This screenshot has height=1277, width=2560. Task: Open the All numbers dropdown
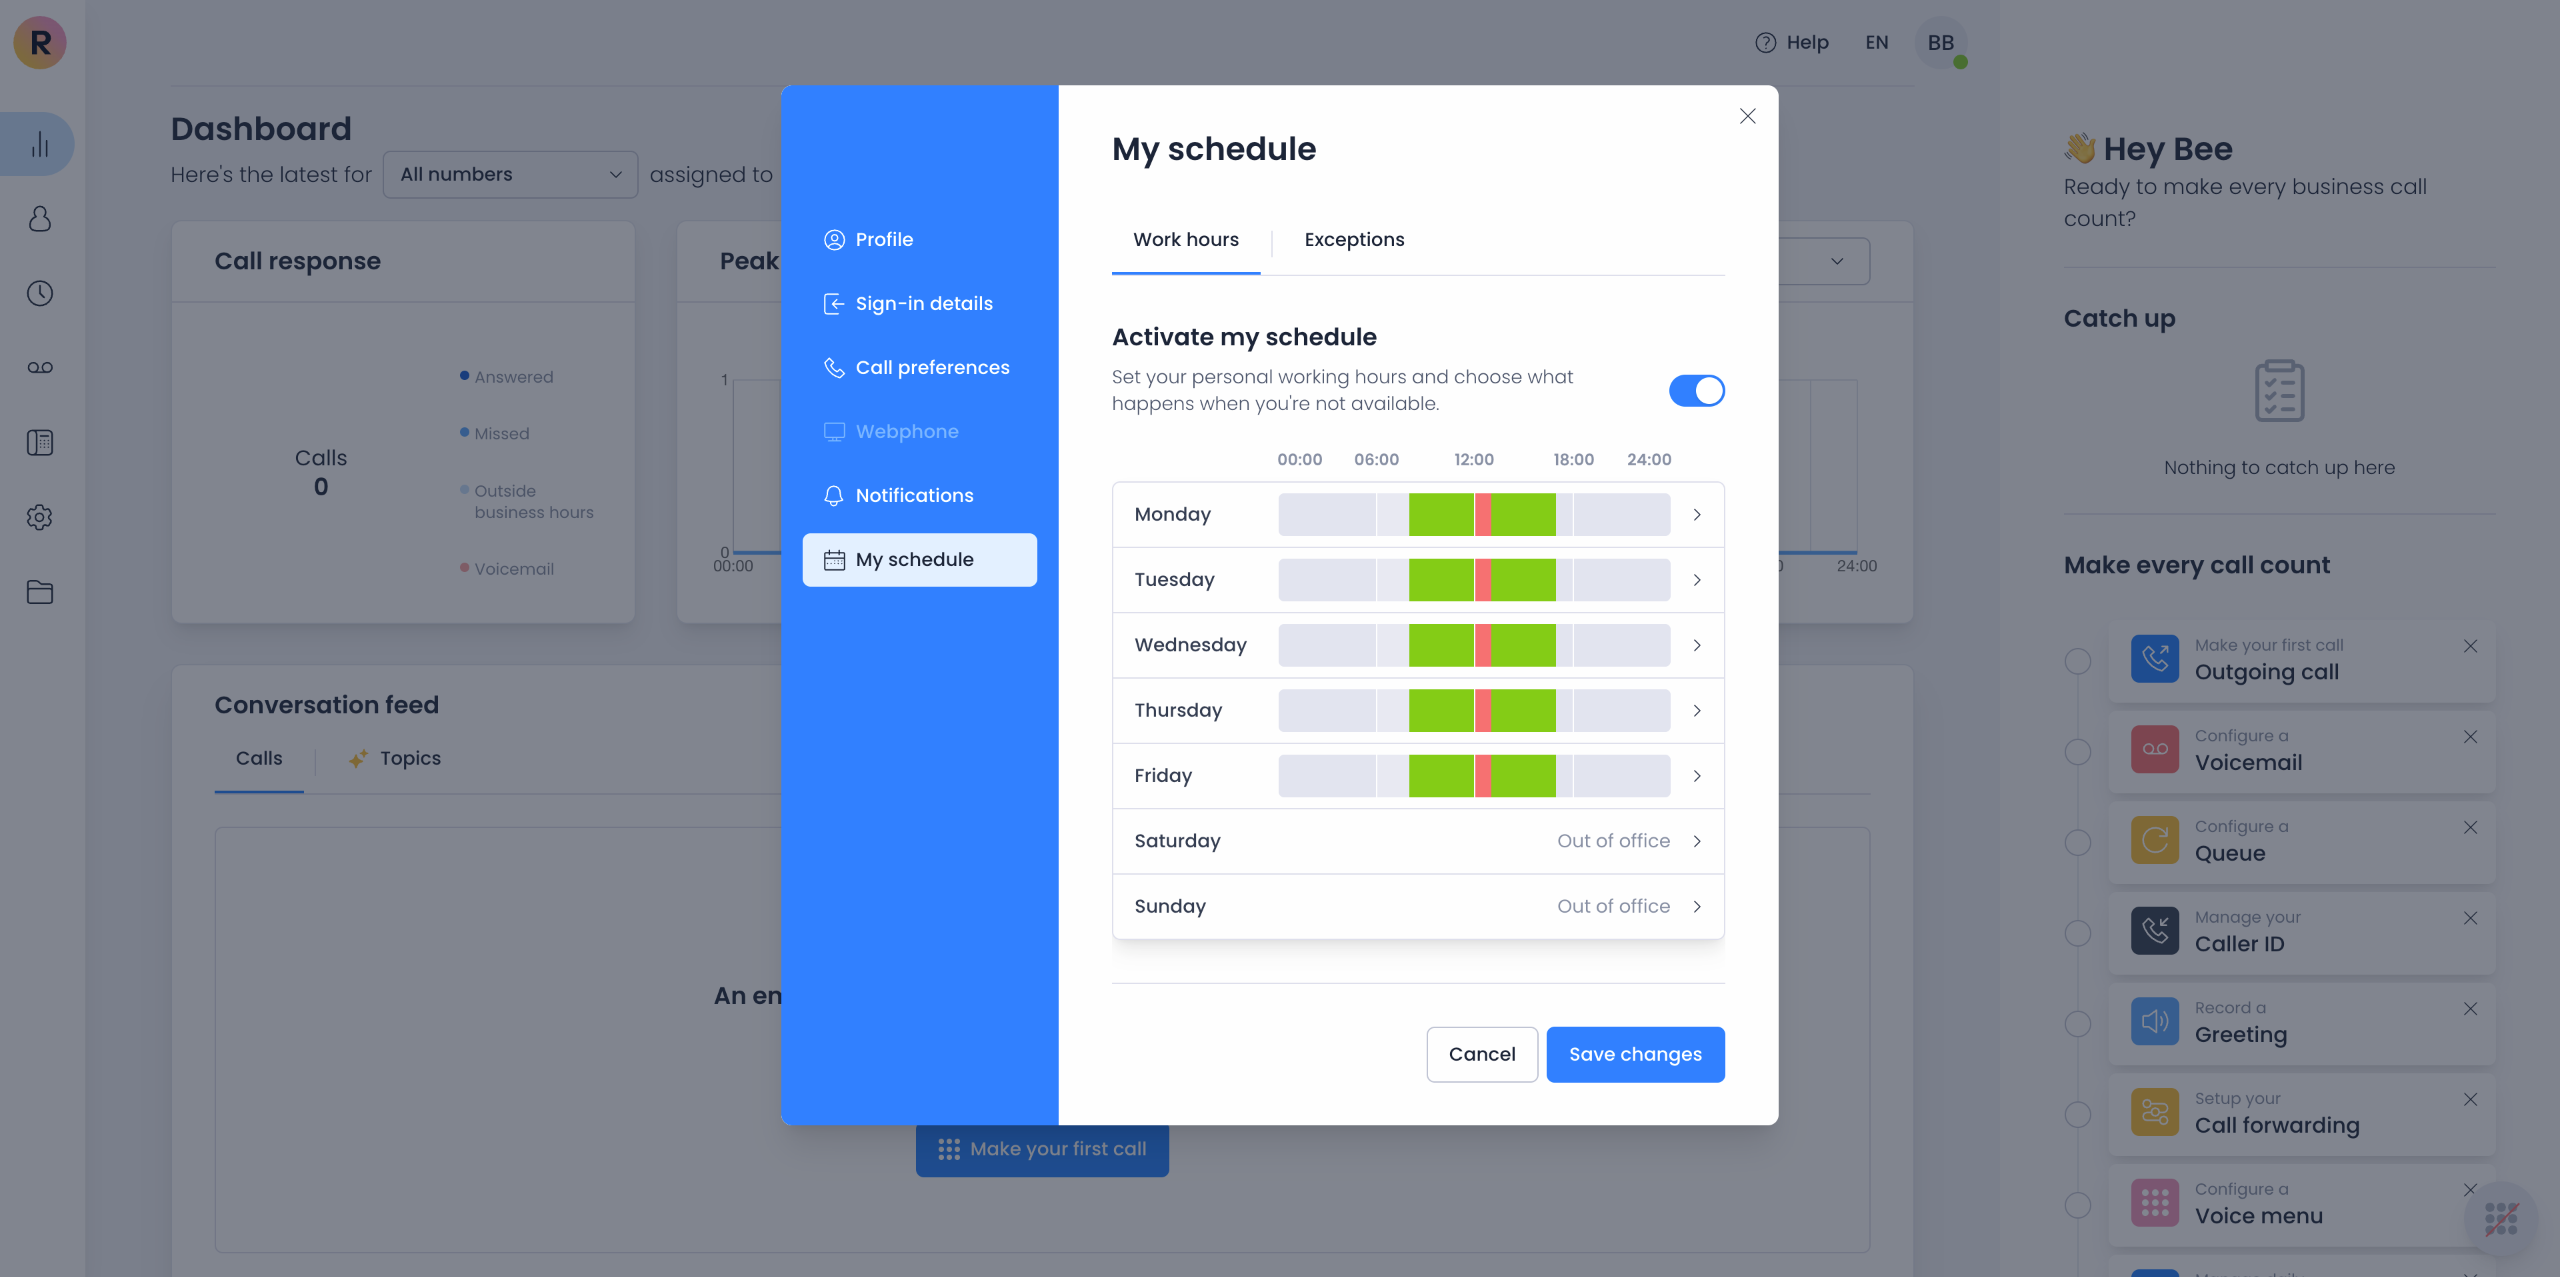click(x=510, y=175)
